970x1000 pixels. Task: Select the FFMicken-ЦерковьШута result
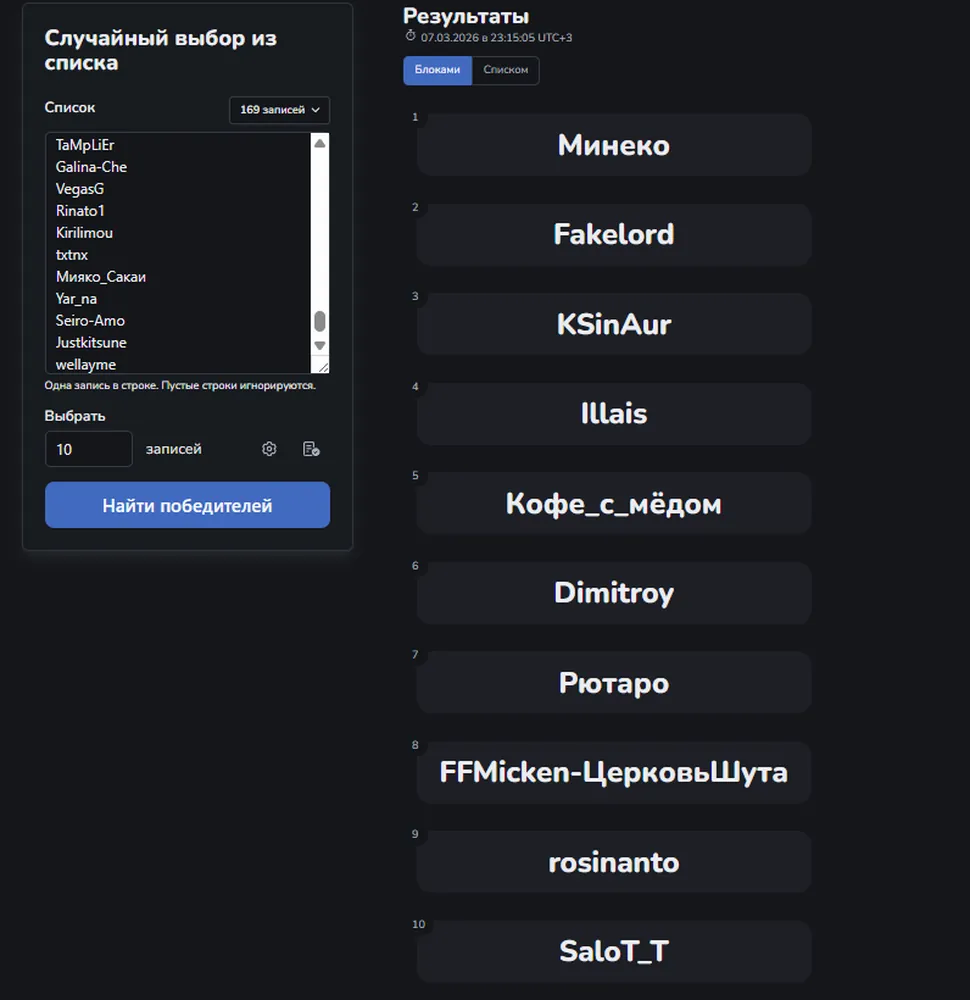614,772
